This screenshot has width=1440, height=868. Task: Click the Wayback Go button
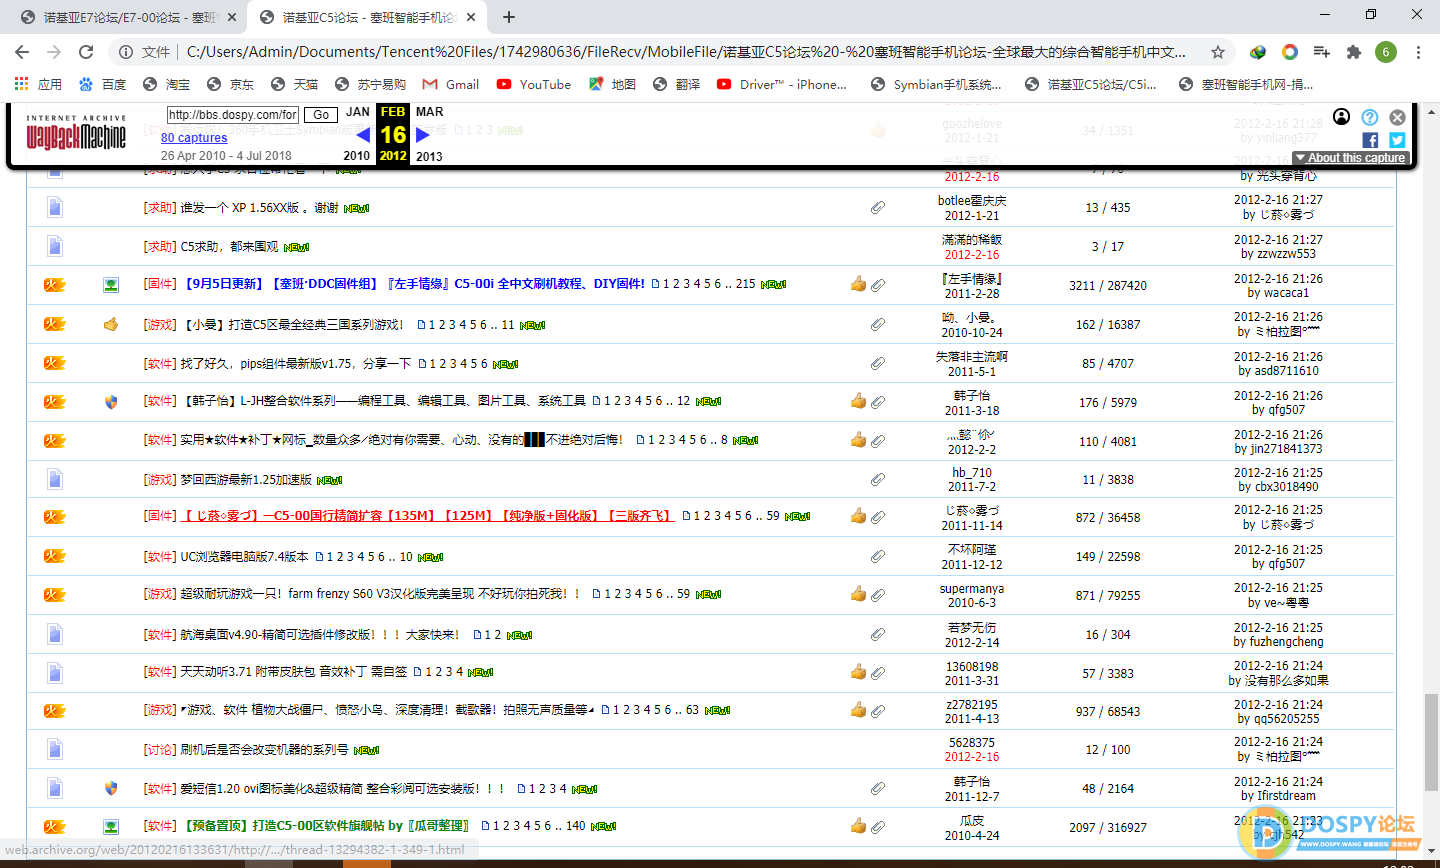click(321, 115)
